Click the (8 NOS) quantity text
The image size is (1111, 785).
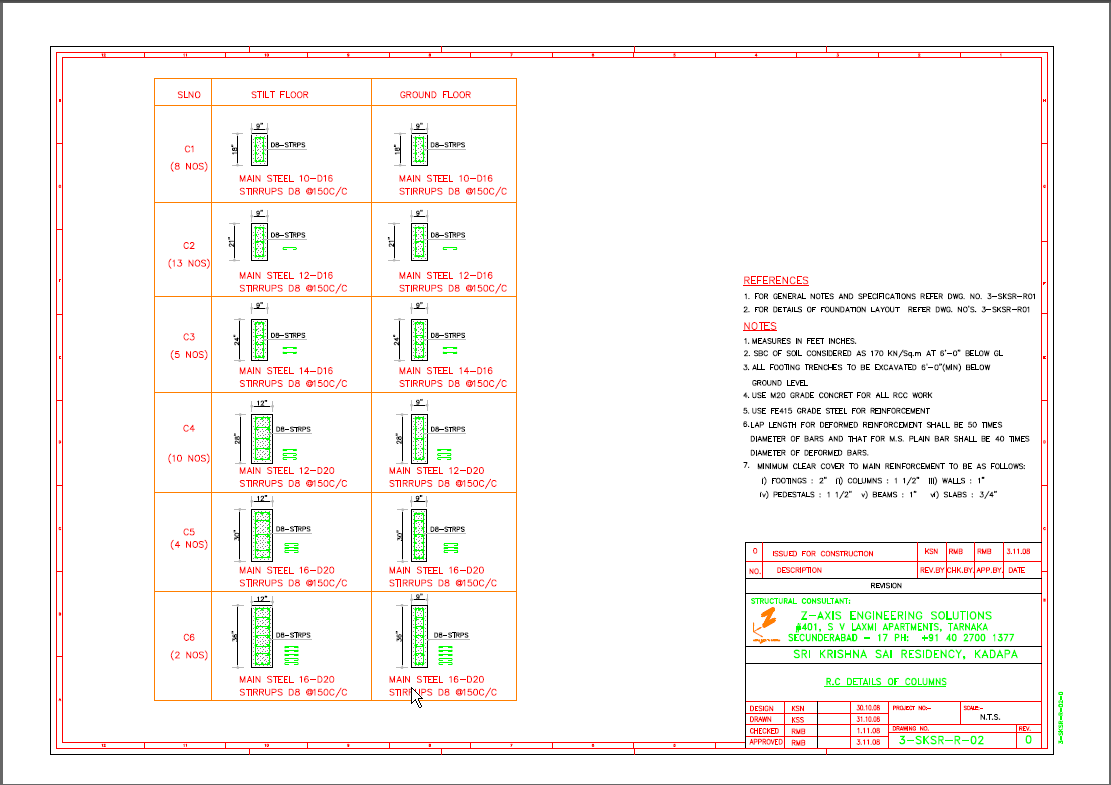189,166
